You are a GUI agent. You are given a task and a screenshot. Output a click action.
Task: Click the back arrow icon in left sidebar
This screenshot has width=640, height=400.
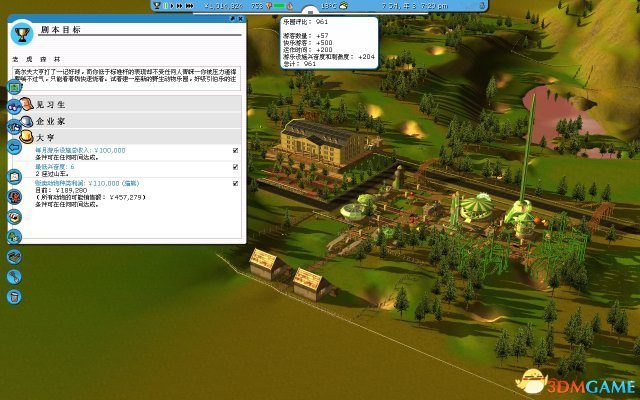pyautogui.click(x=14, y=147)
